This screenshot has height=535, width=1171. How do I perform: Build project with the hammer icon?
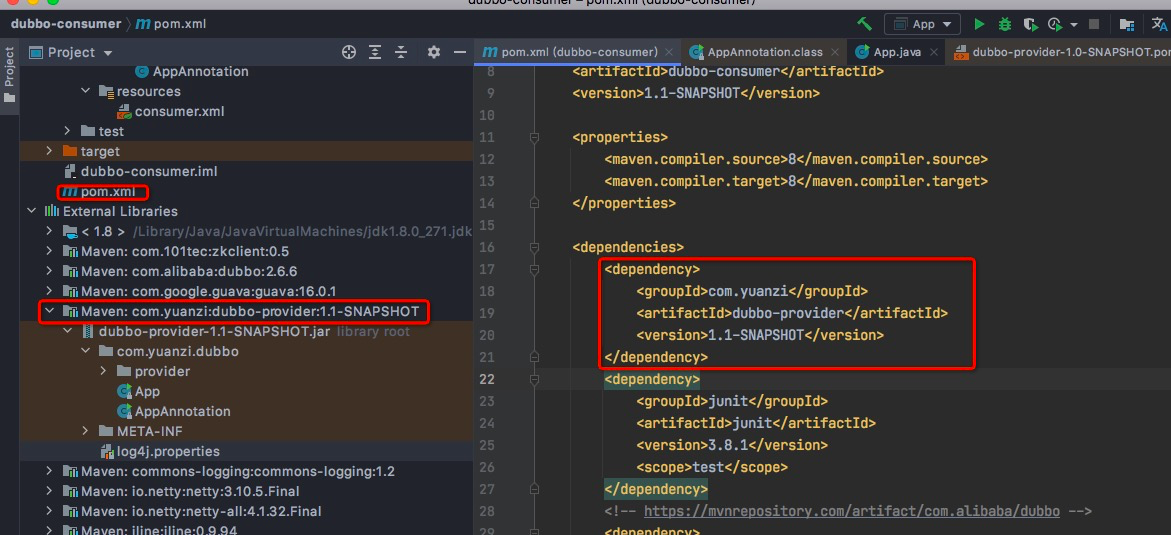pyautogui.click(x=865, y=24)
